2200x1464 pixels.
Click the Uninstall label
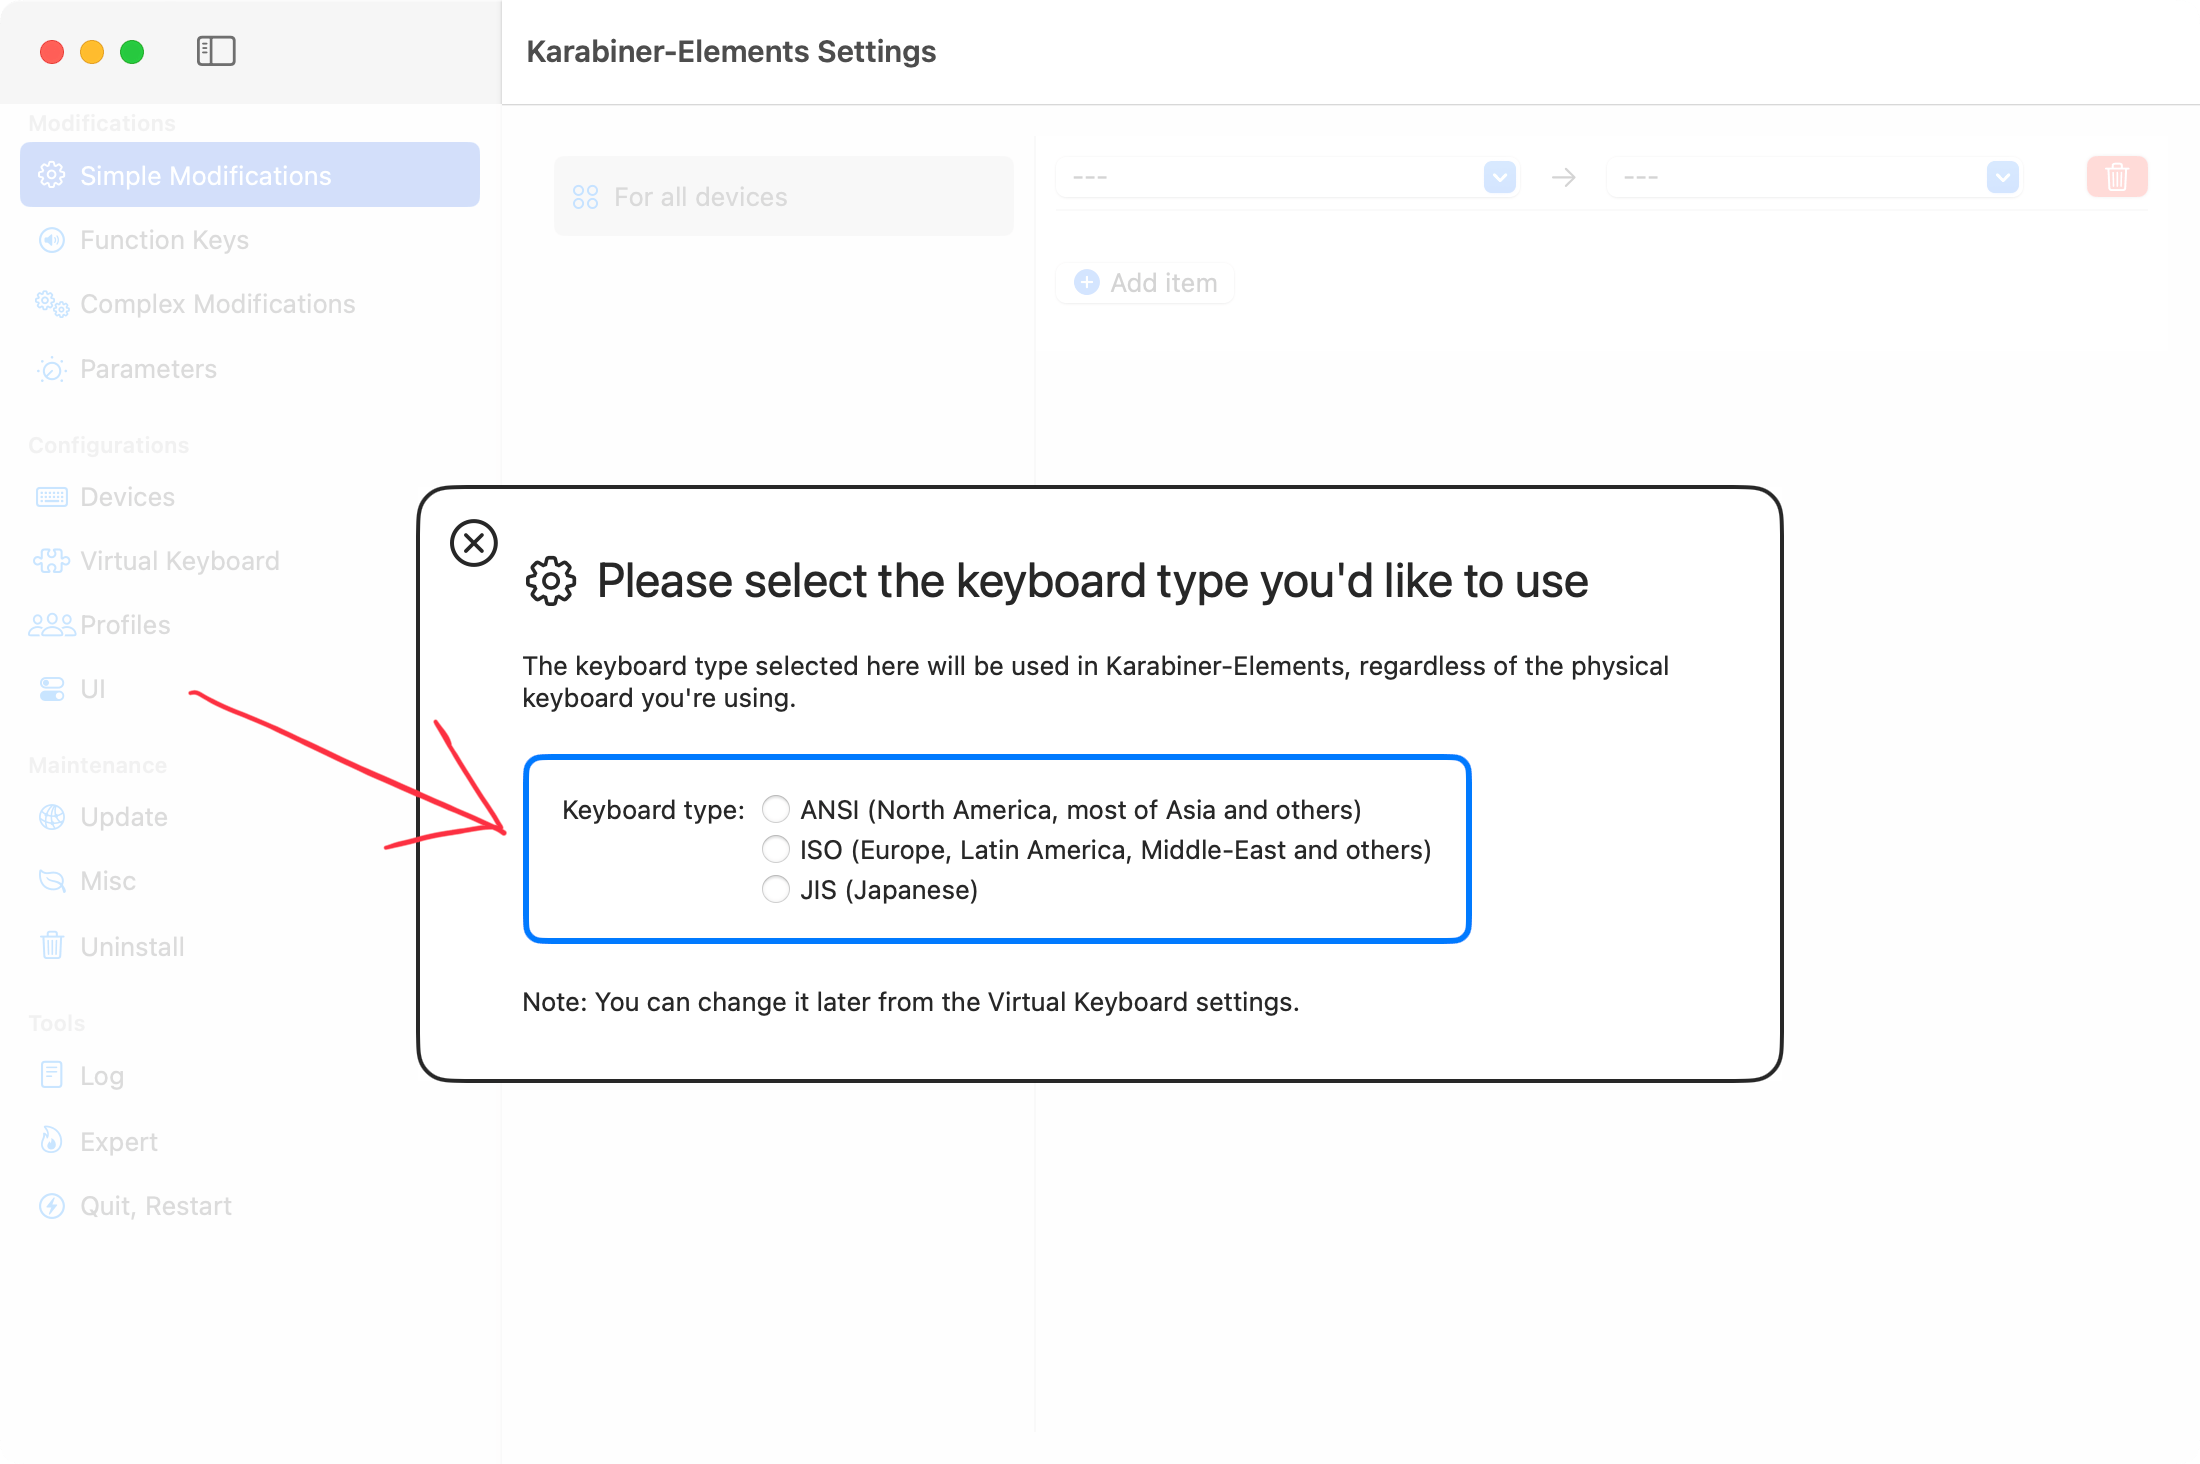(132, 946)
